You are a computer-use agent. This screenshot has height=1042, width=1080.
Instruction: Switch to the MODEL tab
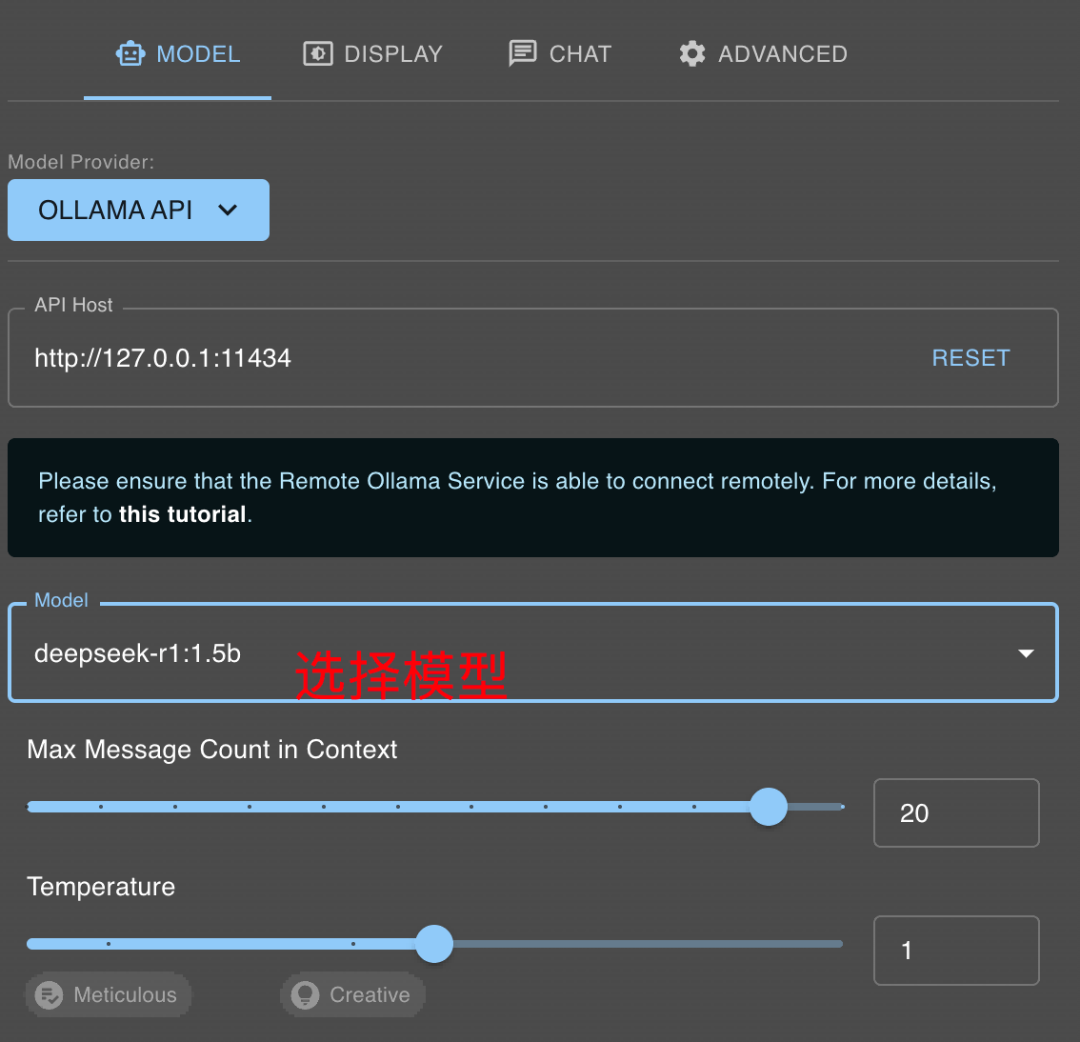[178, 54]
